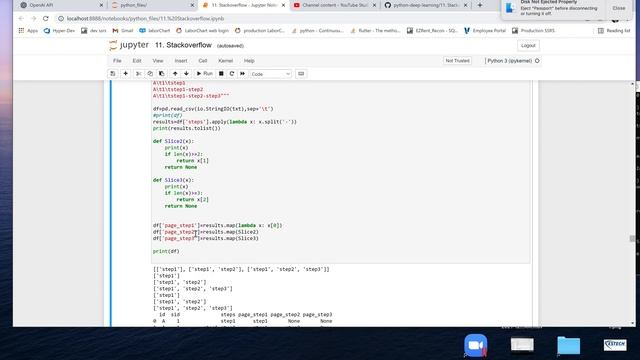640x360 pixels.
Task: Click the Logout button
Action: point(528,46)
